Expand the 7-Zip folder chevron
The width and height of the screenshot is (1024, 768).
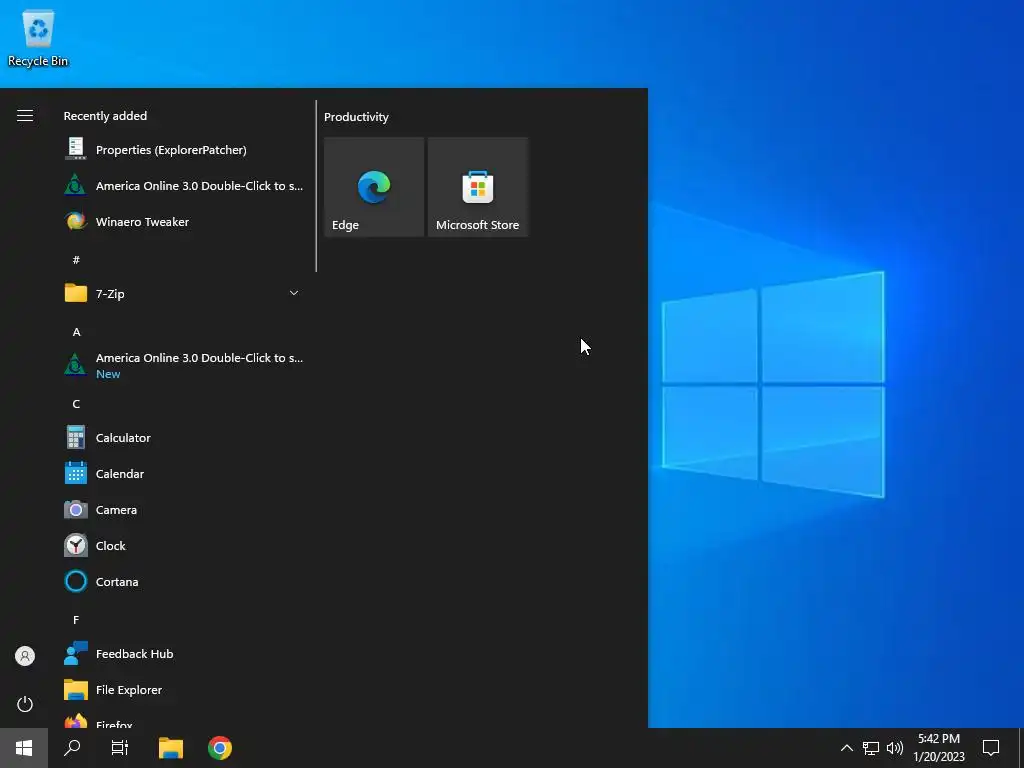pos(294,293)
